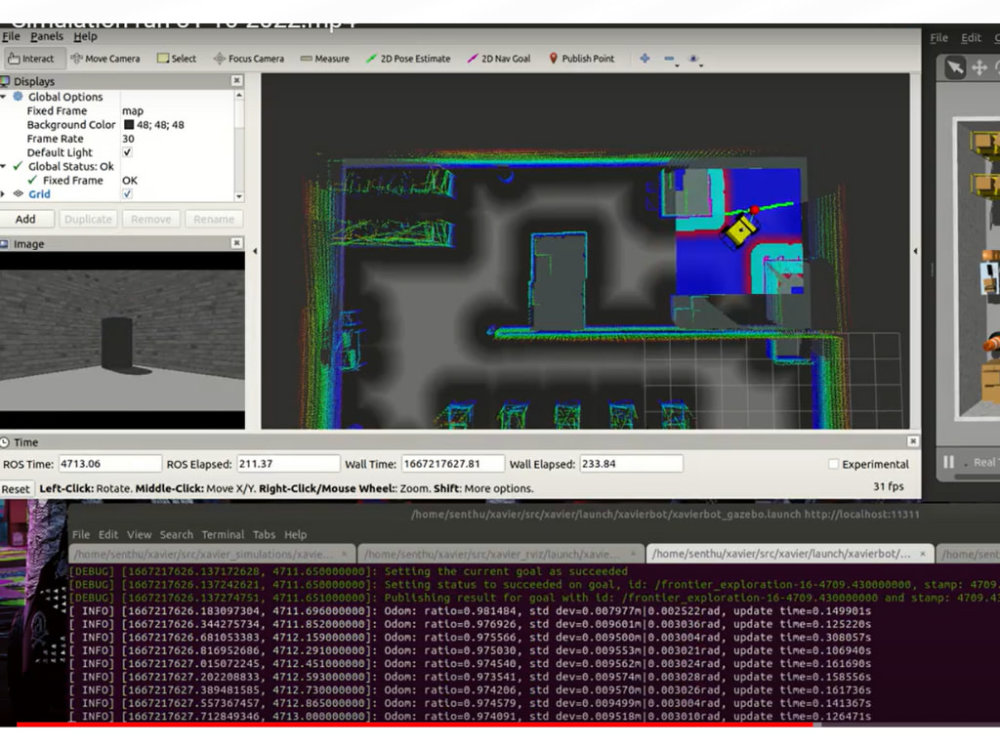This screenshot has height=750, width=1000.
Task: Close the Image panel
Action: 237,243
